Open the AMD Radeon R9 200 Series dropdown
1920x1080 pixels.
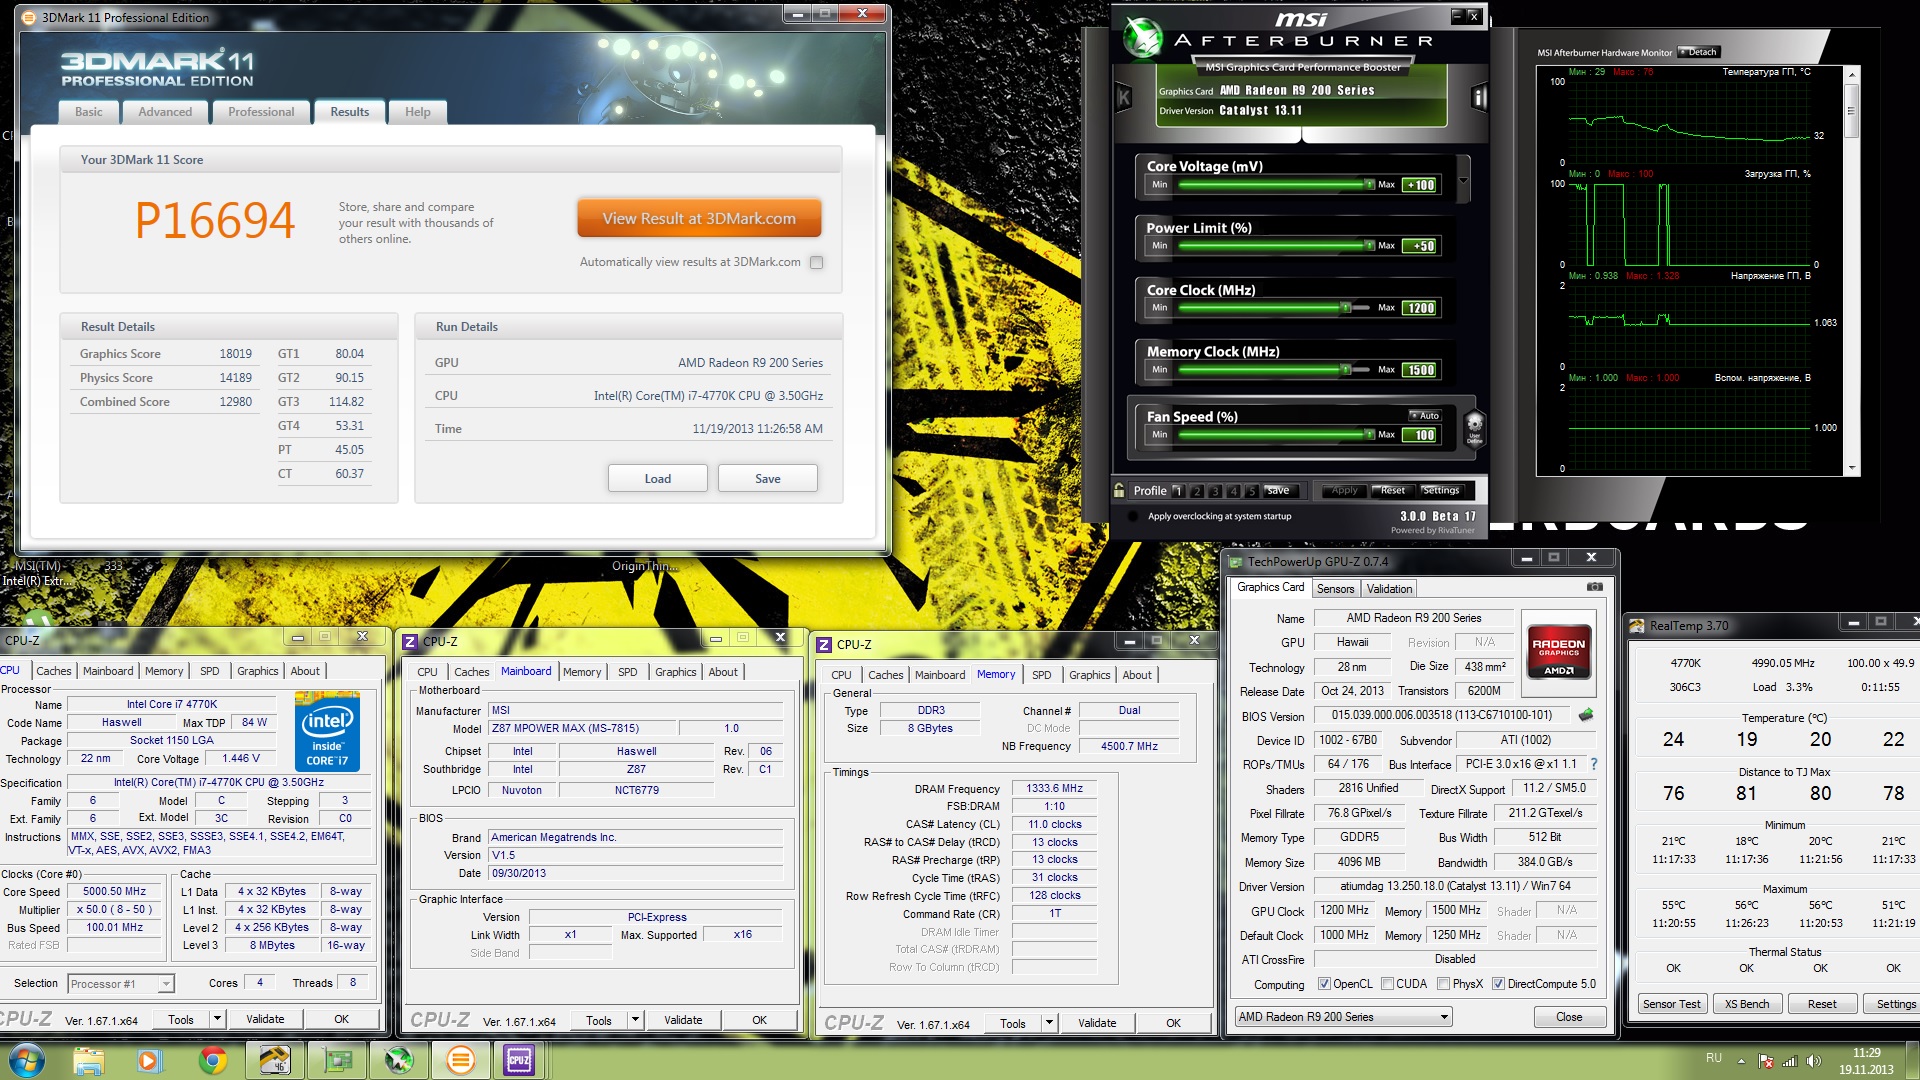(1343, 1017)
